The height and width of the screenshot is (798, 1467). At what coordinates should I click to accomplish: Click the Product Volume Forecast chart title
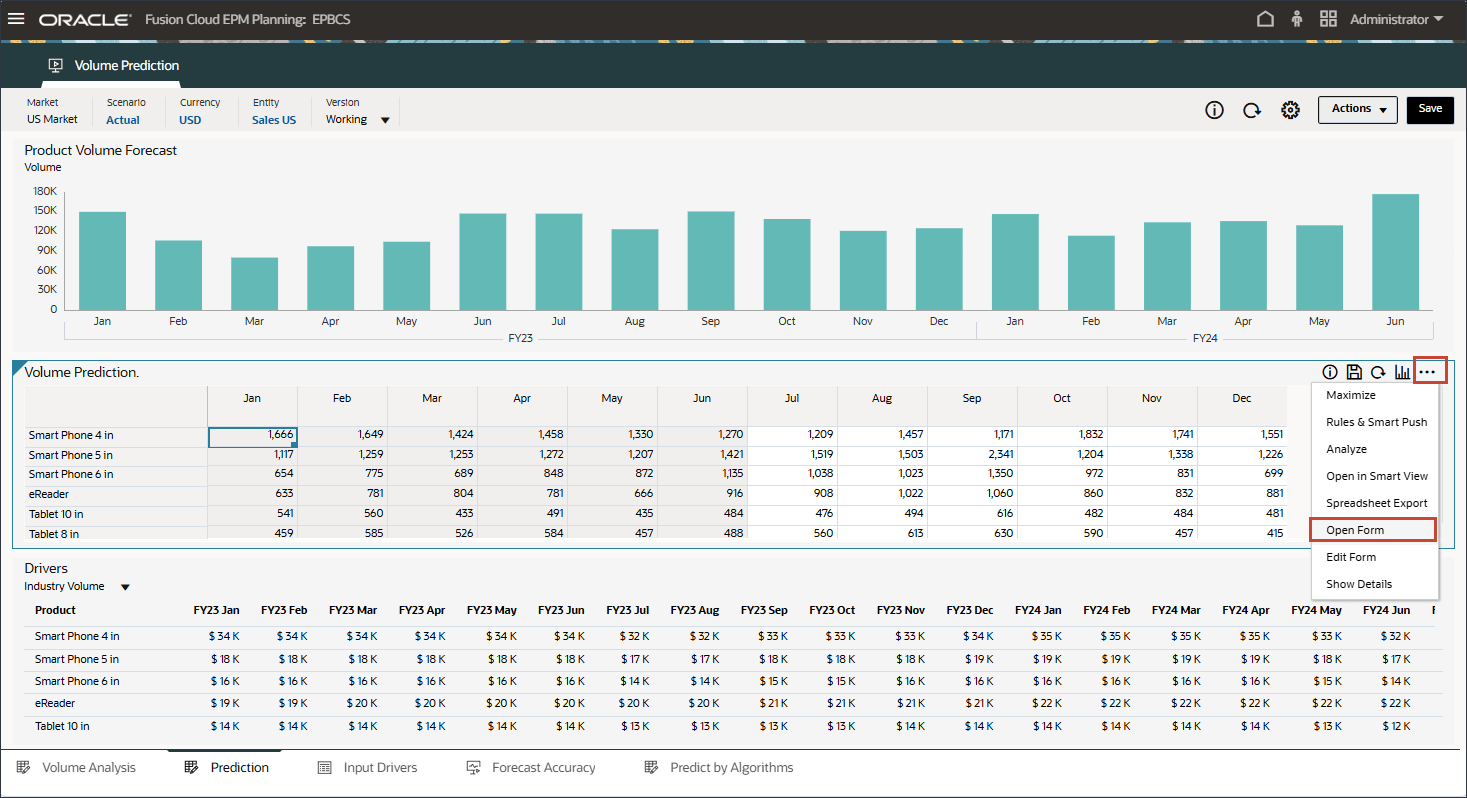101,150
